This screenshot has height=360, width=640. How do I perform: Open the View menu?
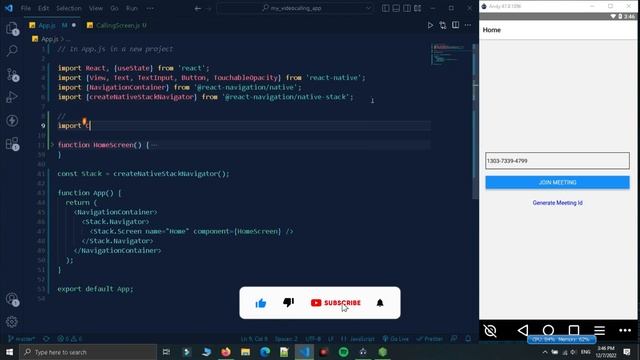(96, 8)
